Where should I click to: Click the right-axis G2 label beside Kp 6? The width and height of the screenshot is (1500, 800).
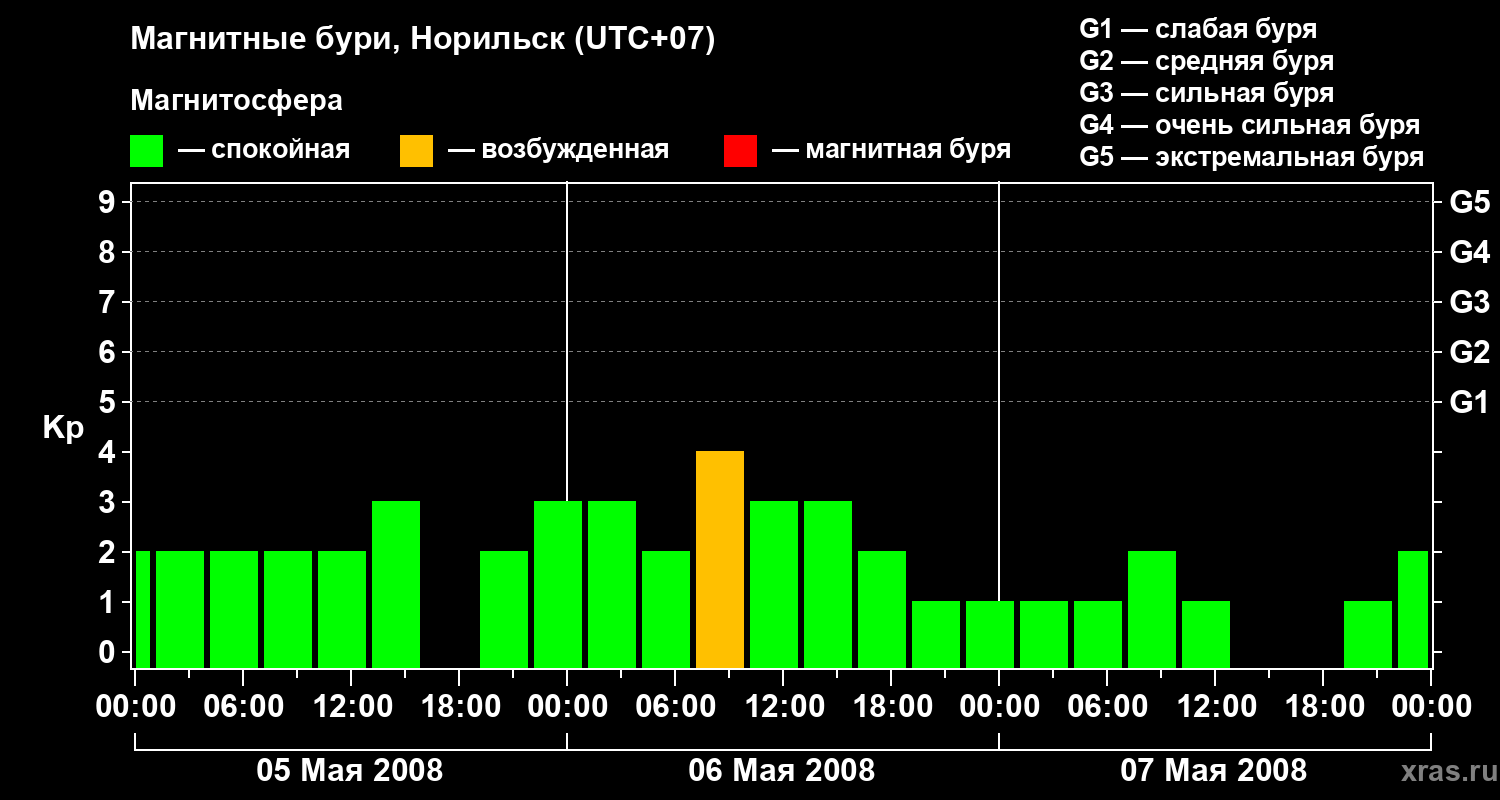click(x=1469, y=352)
